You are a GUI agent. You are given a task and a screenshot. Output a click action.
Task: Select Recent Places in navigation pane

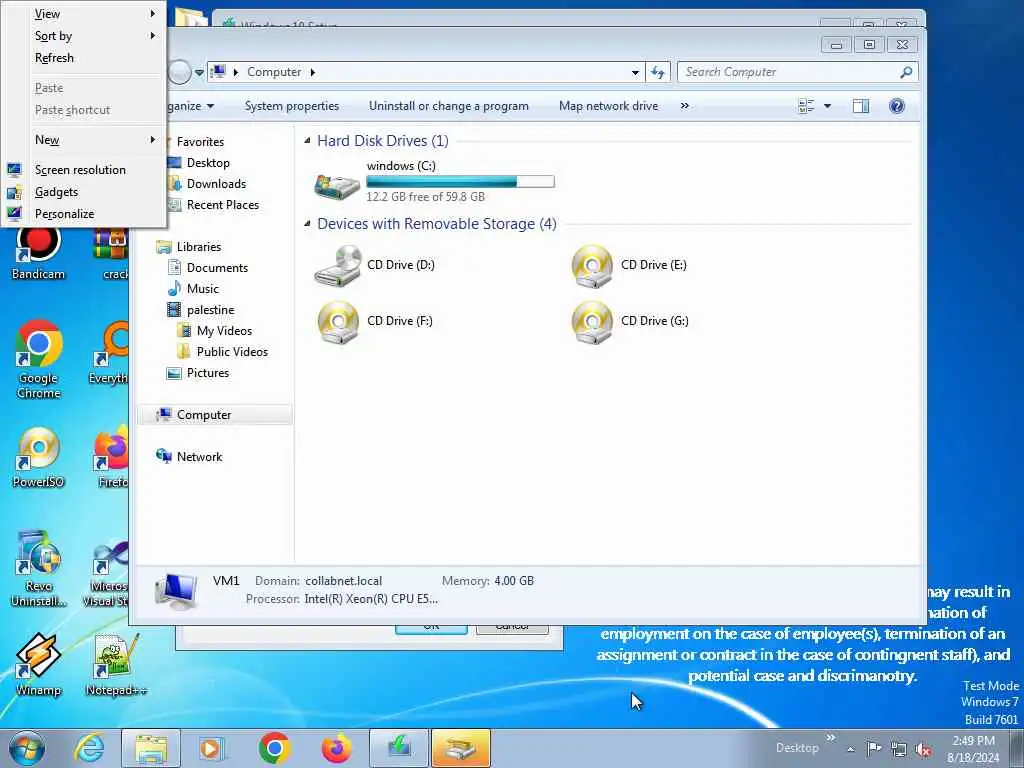point(222,204)
